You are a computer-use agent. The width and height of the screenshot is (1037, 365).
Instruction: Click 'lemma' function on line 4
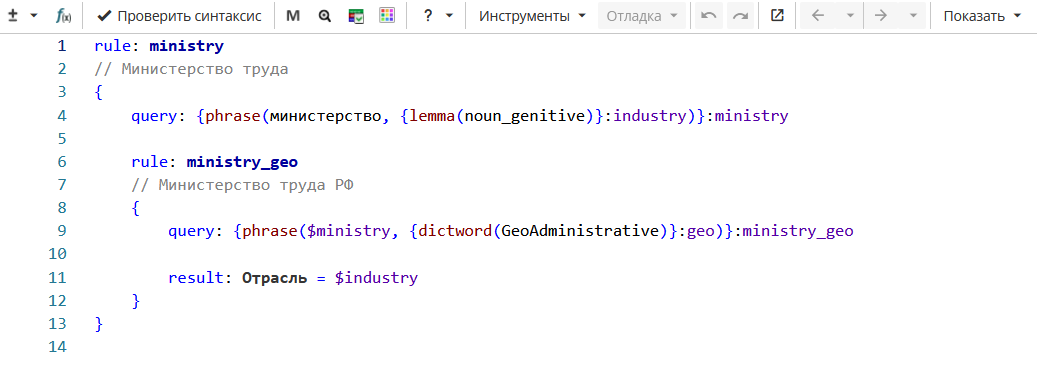click(x=433, y=116)
